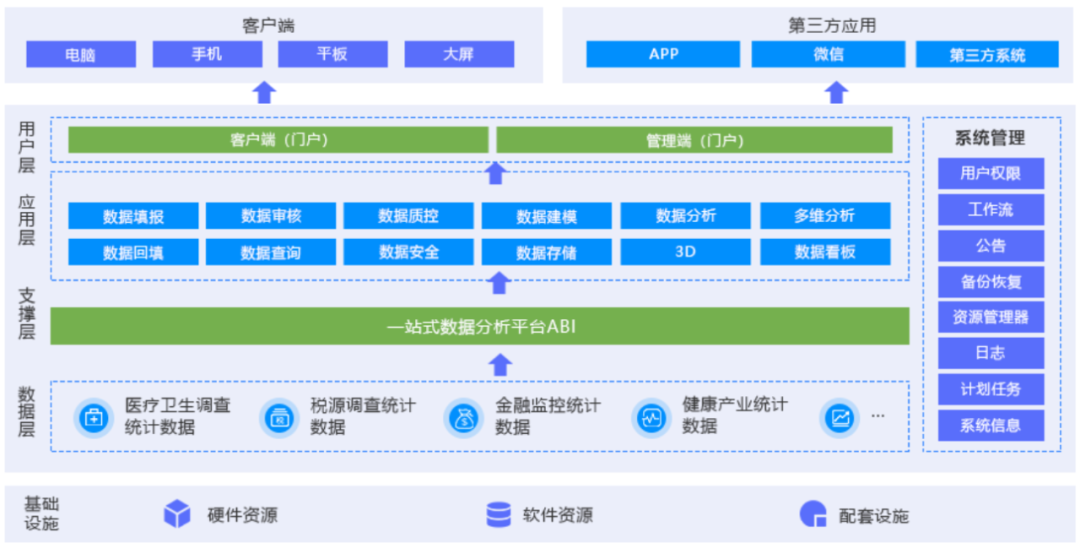Image resolution: width=1080 pixels, height=548 pixels.
Task: Click the tax source survey statistics icon
Action: [280, 417]
